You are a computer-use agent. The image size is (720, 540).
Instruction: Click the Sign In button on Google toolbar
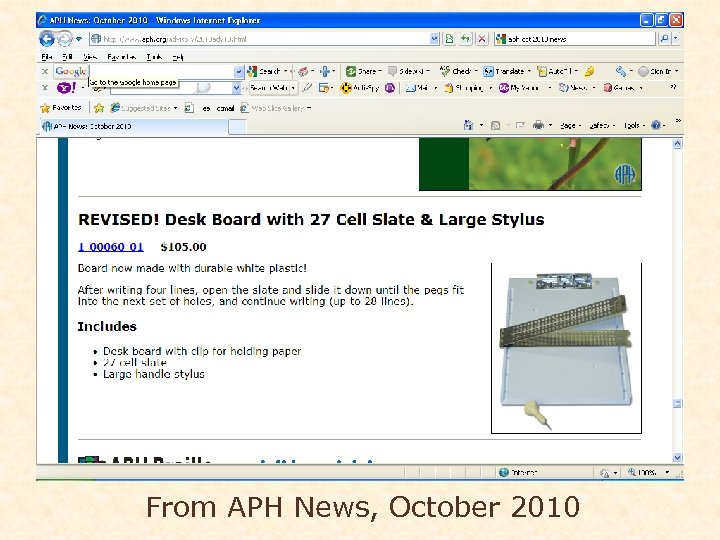(658, 71)
